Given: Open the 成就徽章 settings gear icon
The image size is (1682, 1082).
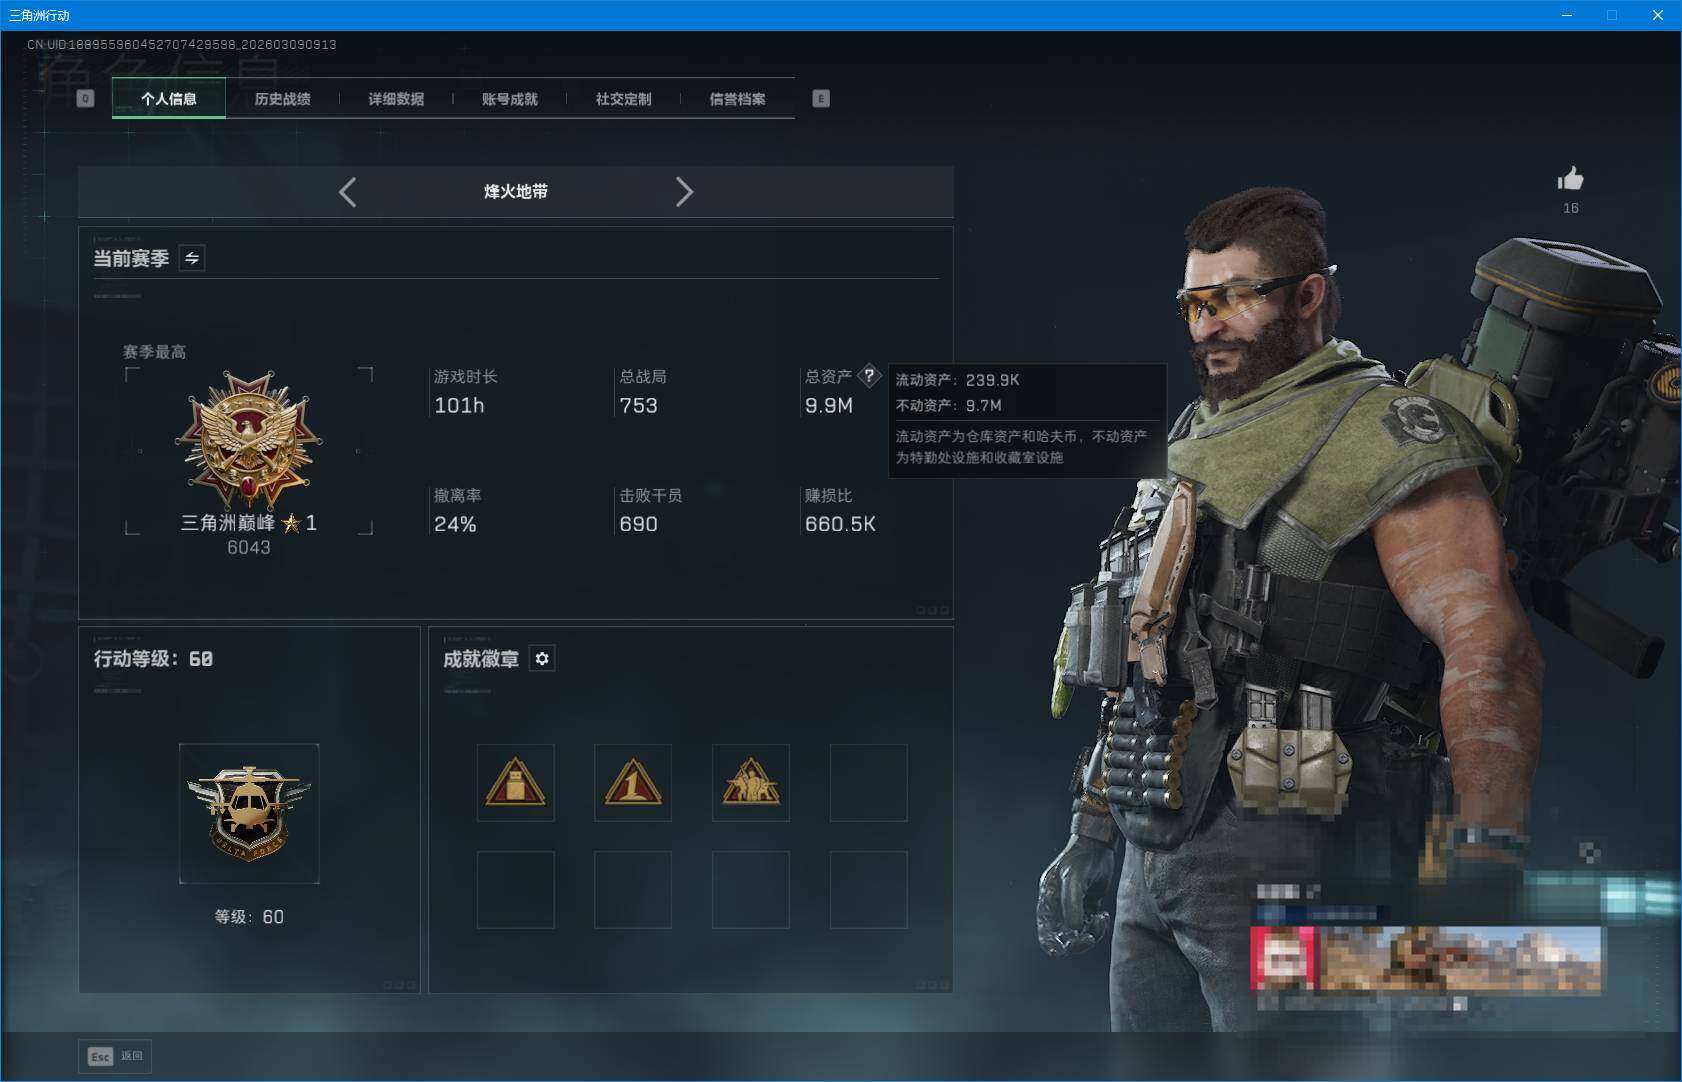Looking at the screenshot, I should (543, 658).
